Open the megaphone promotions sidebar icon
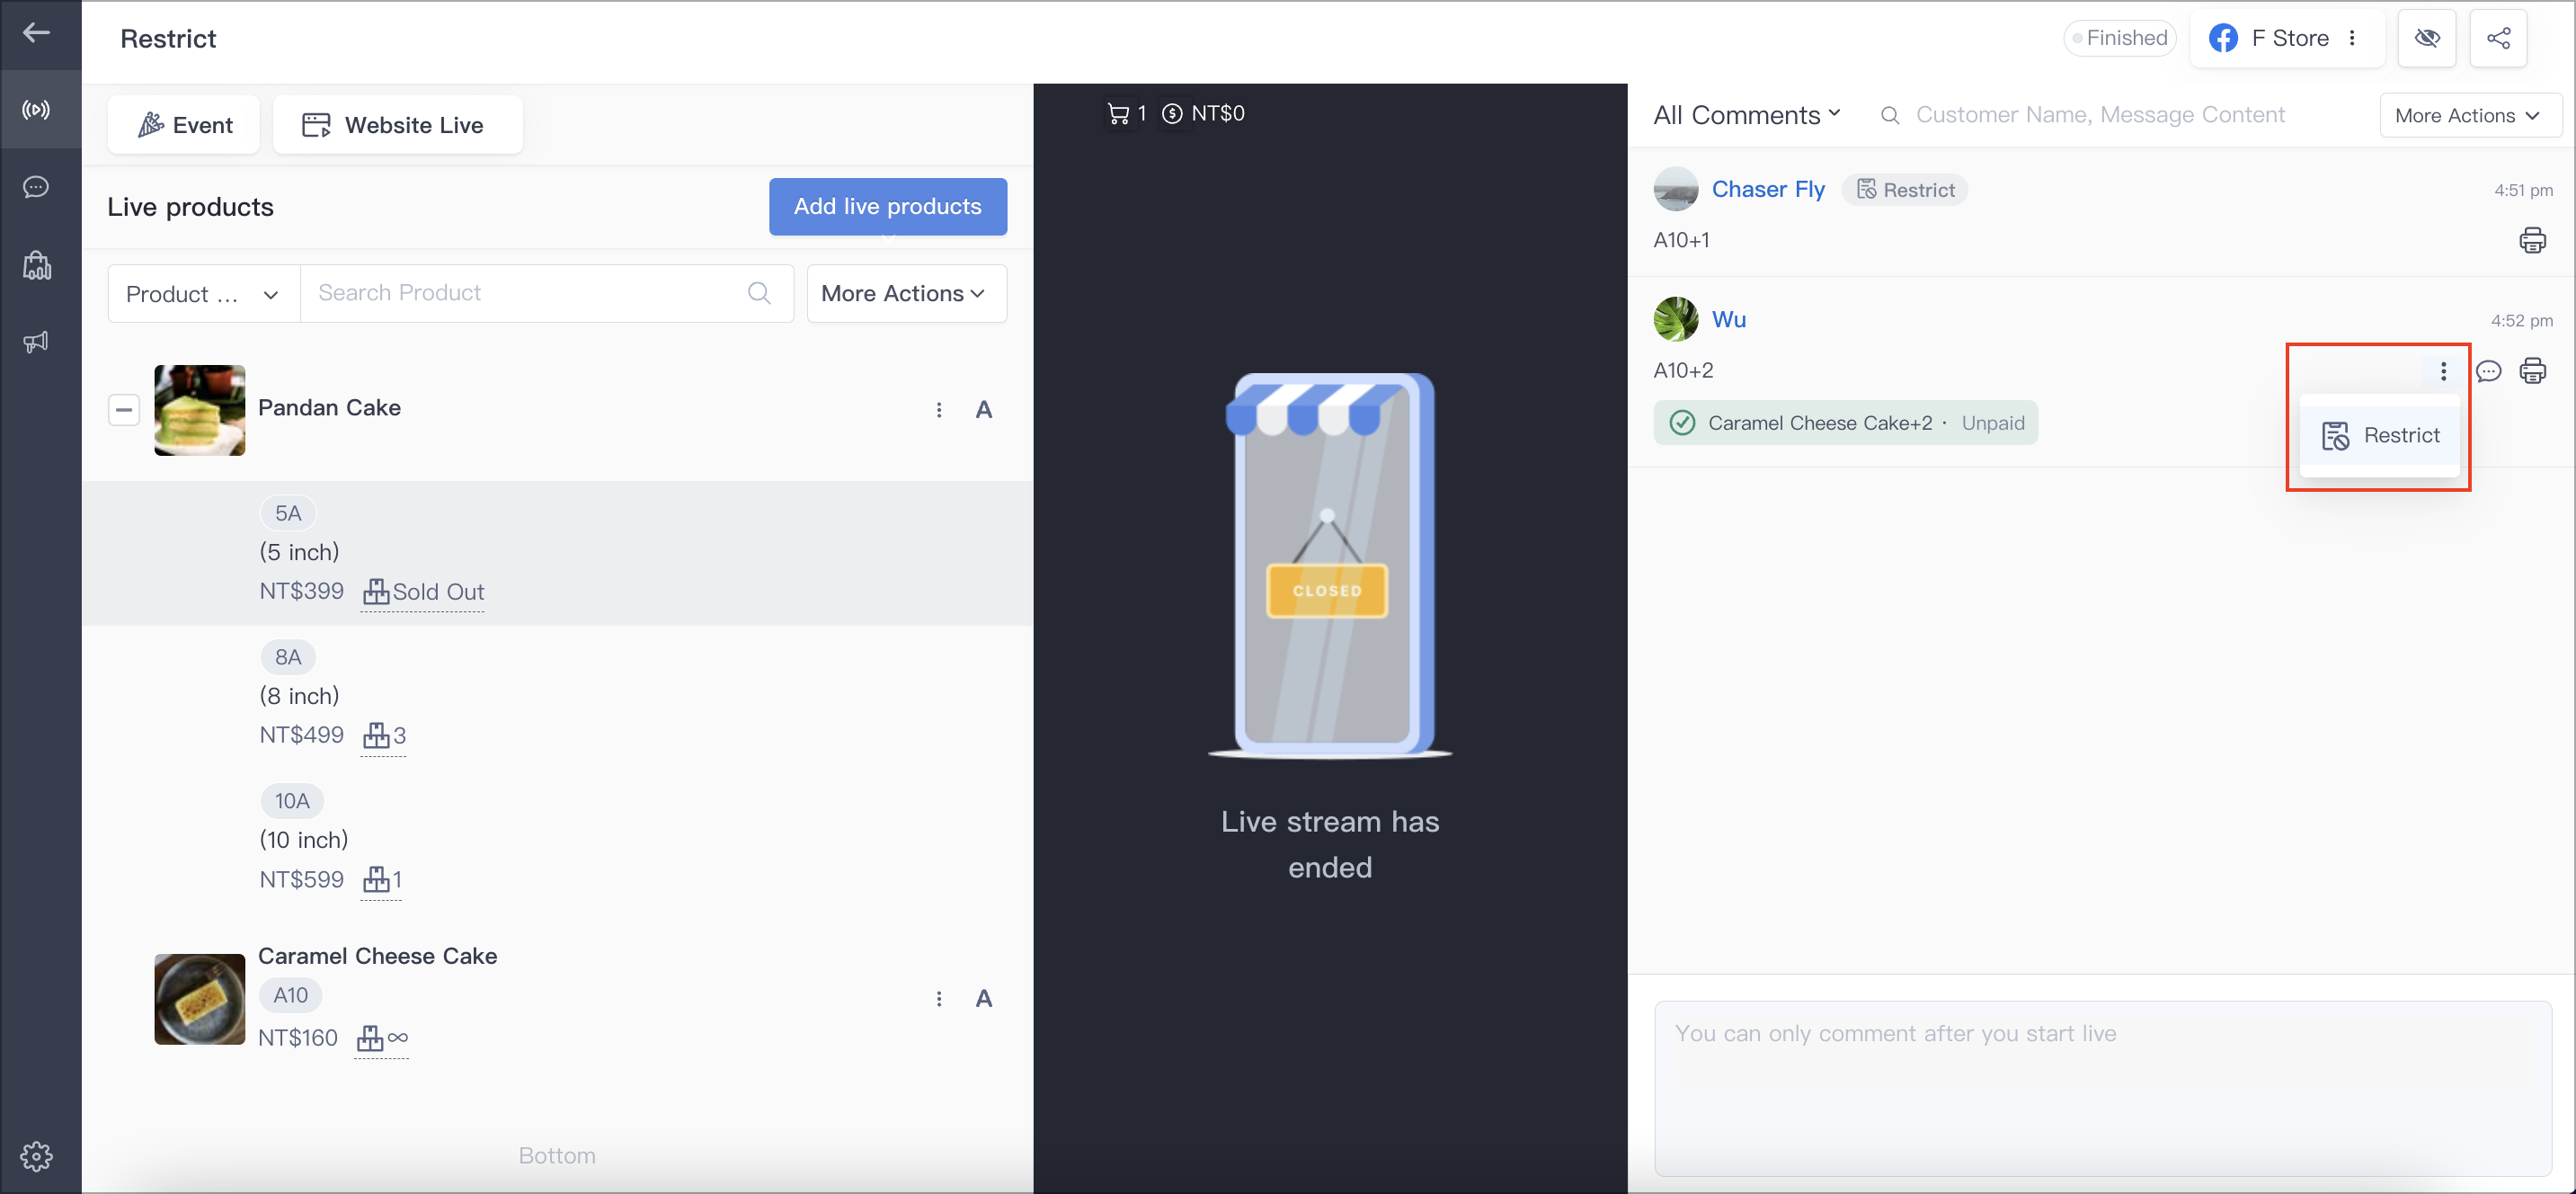Viewport: 2576px width, 1194px height. [x=37, y=342]
